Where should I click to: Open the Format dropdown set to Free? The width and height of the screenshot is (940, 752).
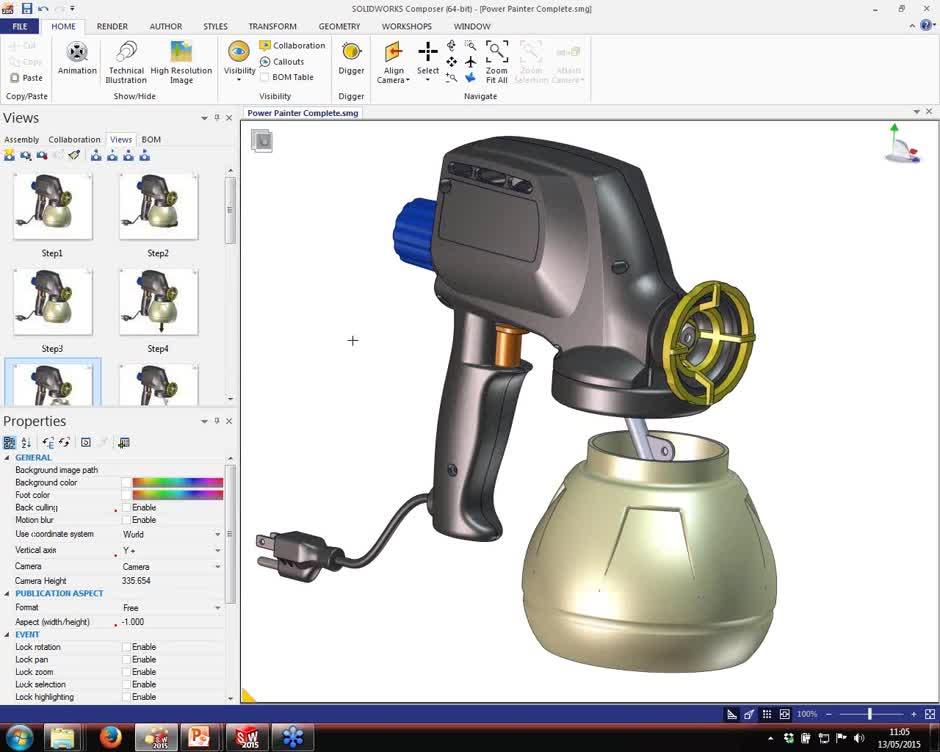[x=217, y=608]
